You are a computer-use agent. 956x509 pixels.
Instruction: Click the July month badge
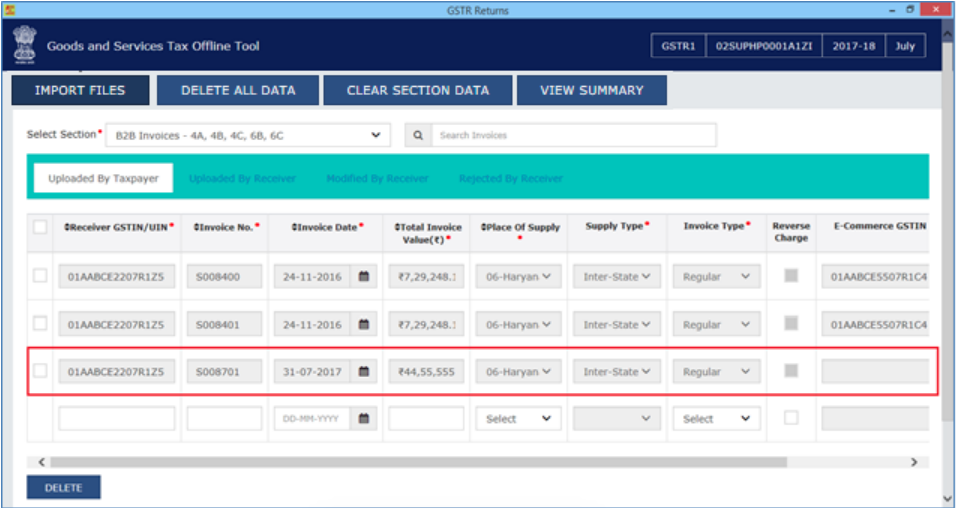pyautogui.click(x=905, y=46)
